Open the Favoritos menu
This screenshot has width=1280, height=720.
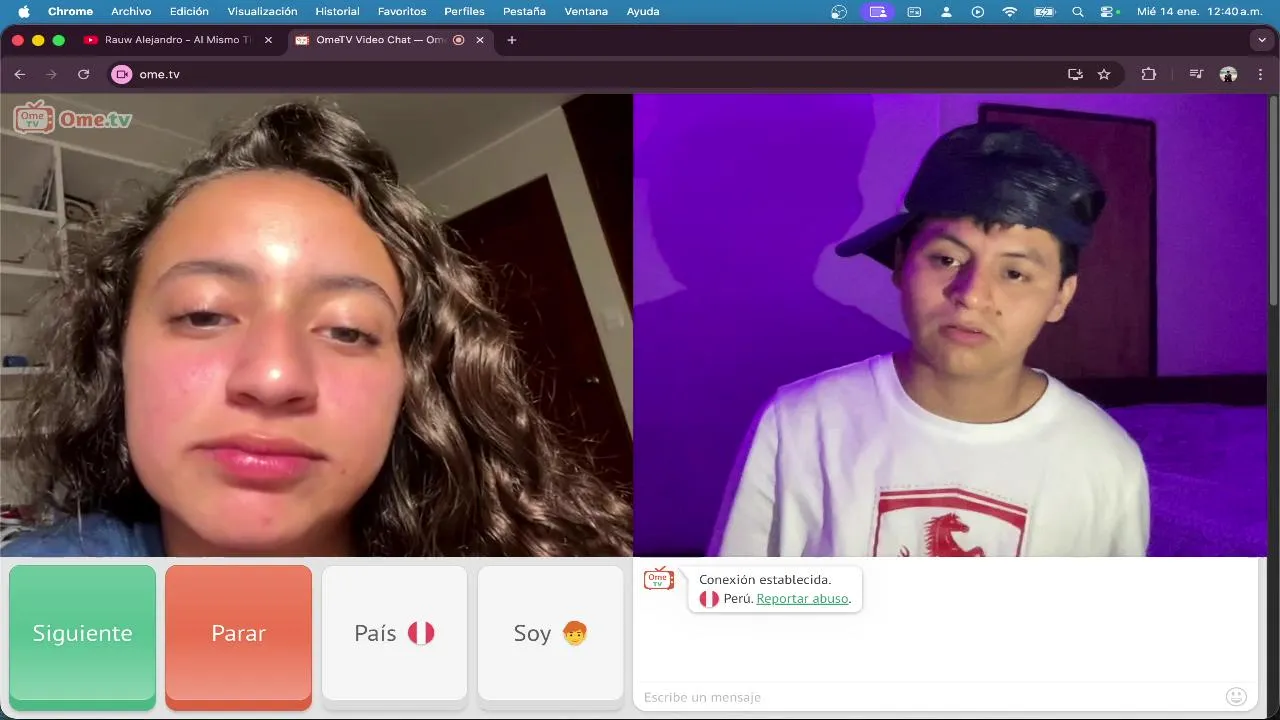pyautogui.click(x=402, y=12)
